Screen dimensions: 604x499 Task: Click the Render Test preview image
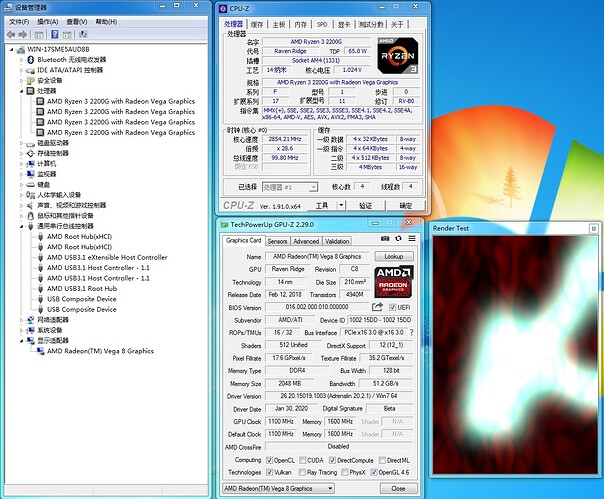(x=515, y=355)
